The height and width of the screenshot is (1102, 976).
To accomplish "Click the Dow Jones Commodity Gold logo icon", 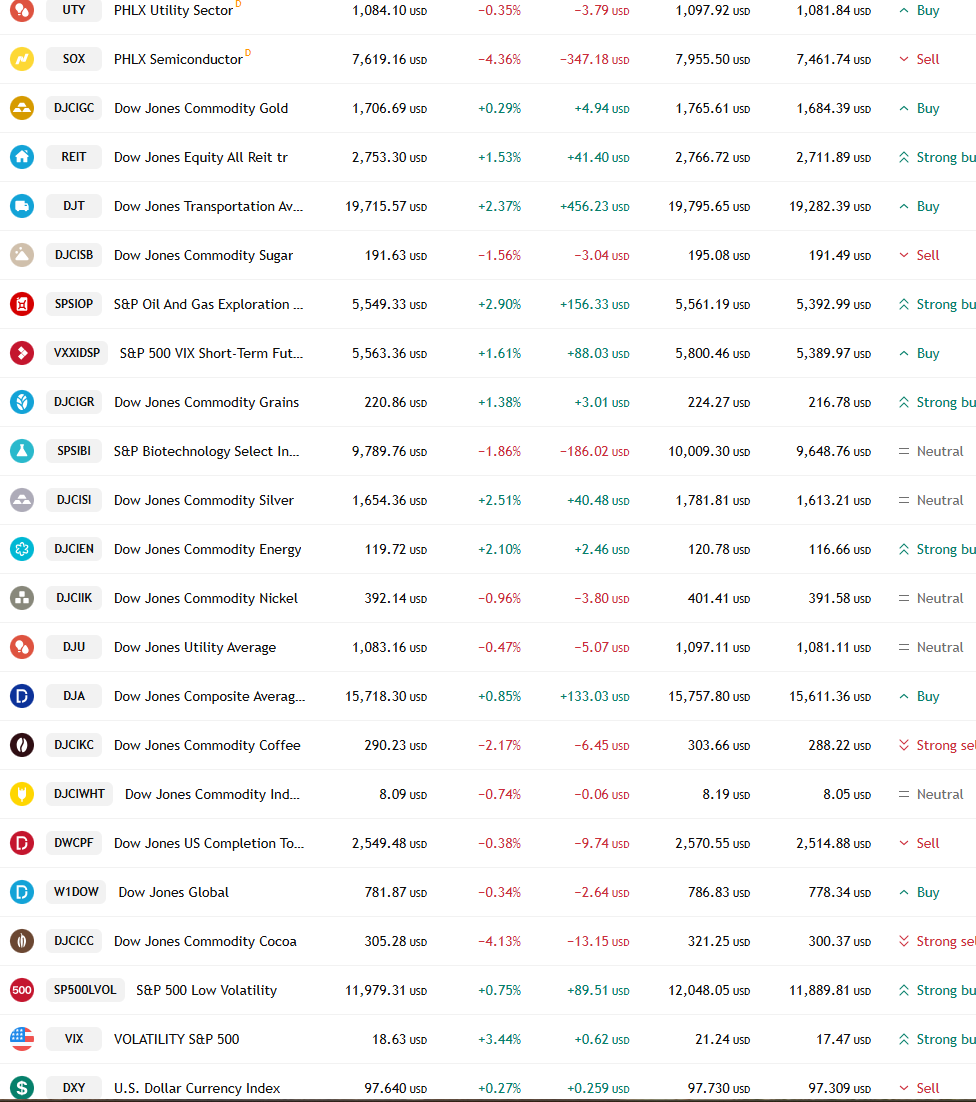I will (22, 108).
